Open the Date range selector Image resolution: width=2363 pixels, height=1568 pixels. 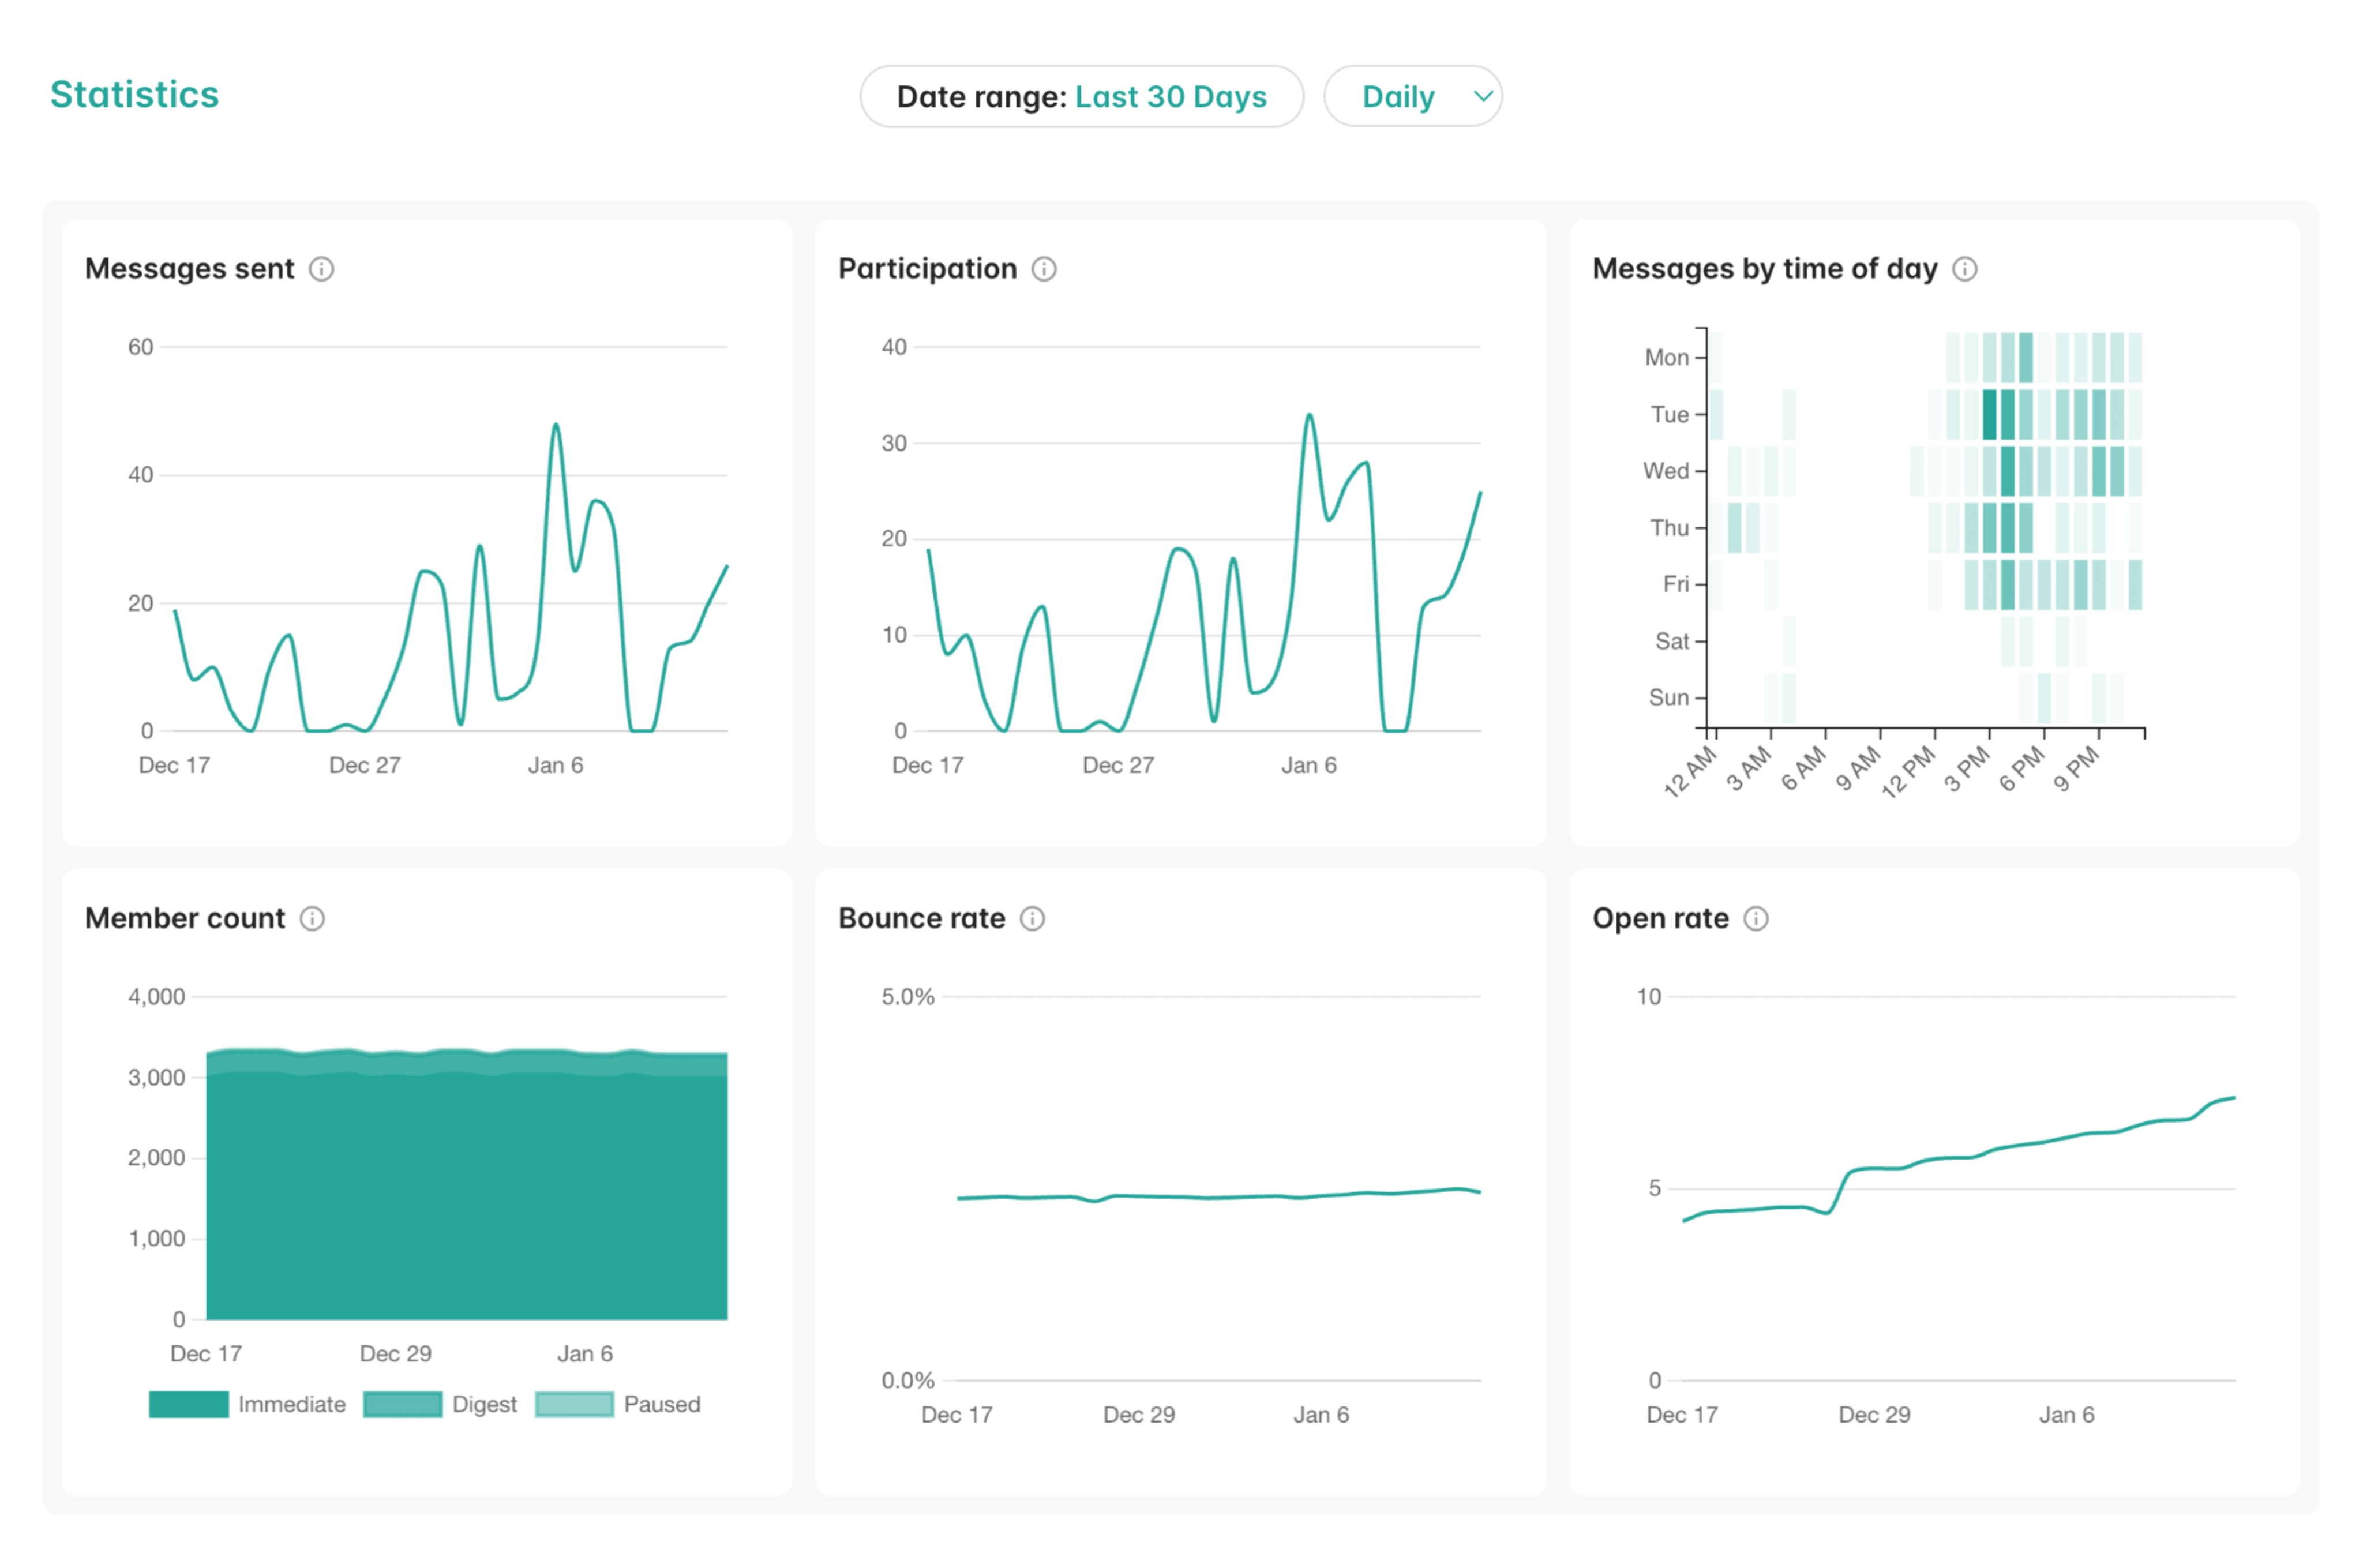[x=1082, y=96]
